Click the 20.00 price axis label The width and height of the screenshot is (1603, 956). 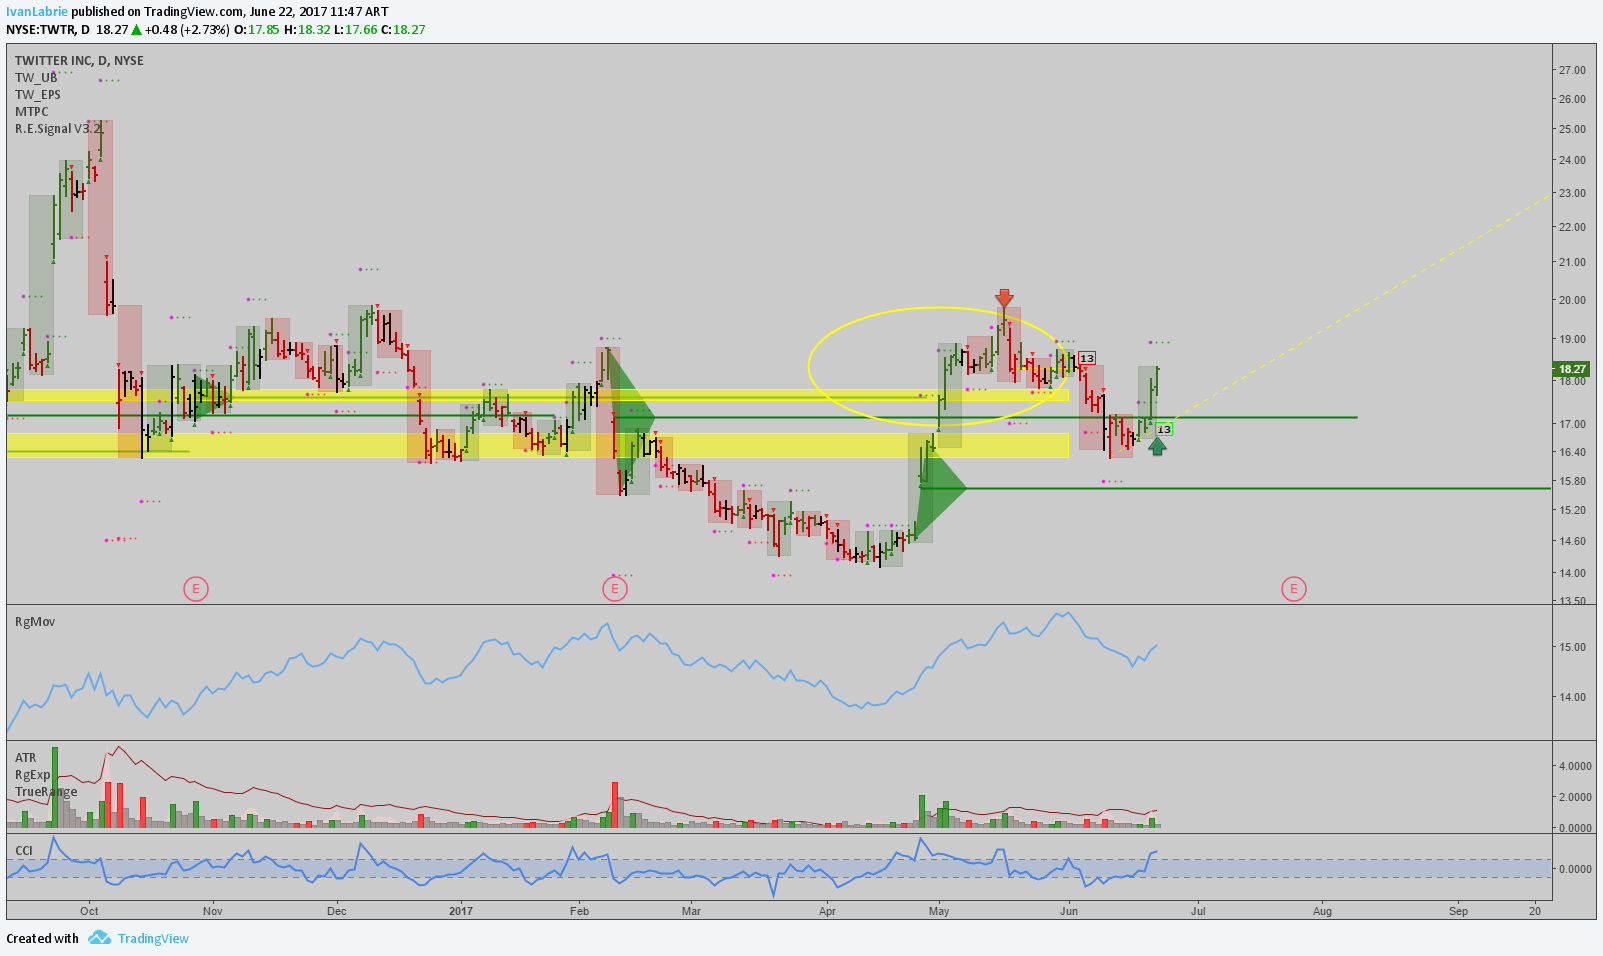tap(1572, 301)
